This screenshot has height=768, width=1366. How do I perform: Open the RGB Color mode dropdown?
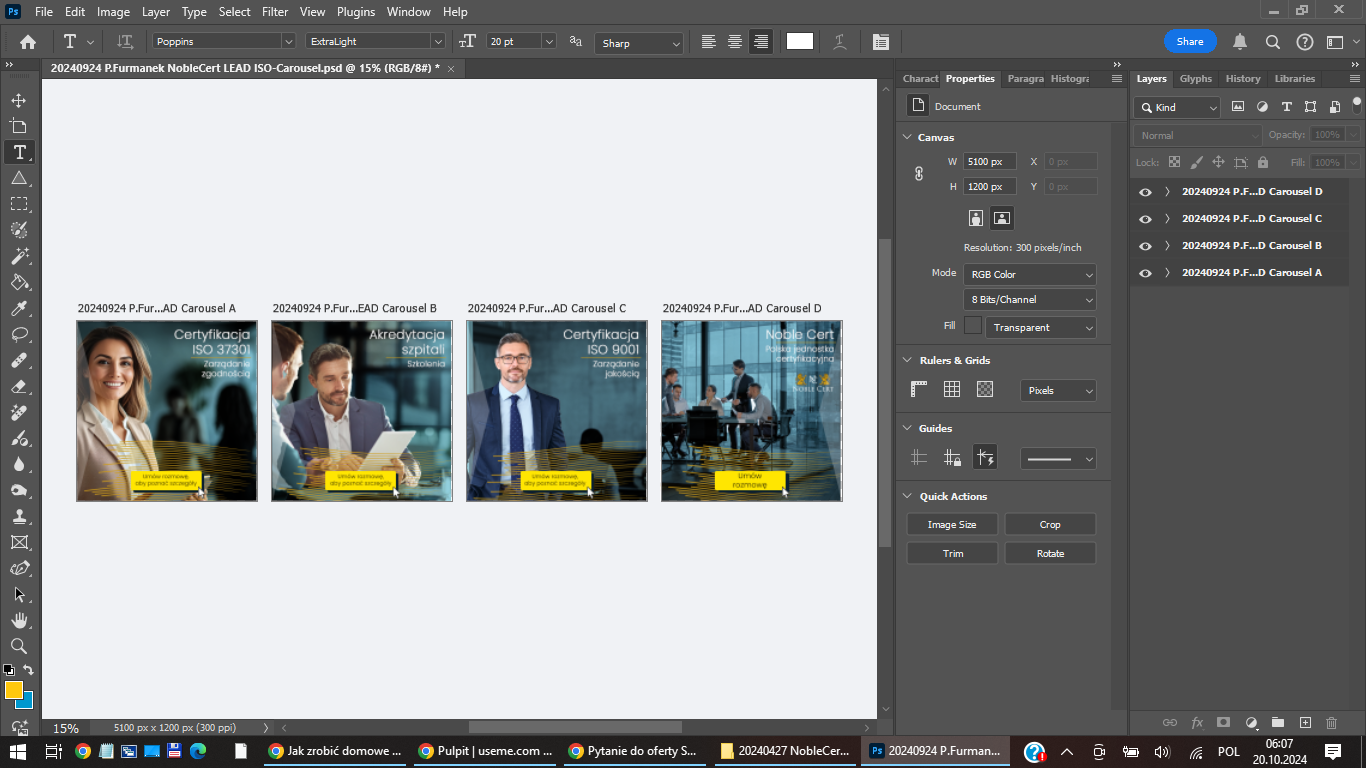pyautogui.click(x=1029, y=275)
